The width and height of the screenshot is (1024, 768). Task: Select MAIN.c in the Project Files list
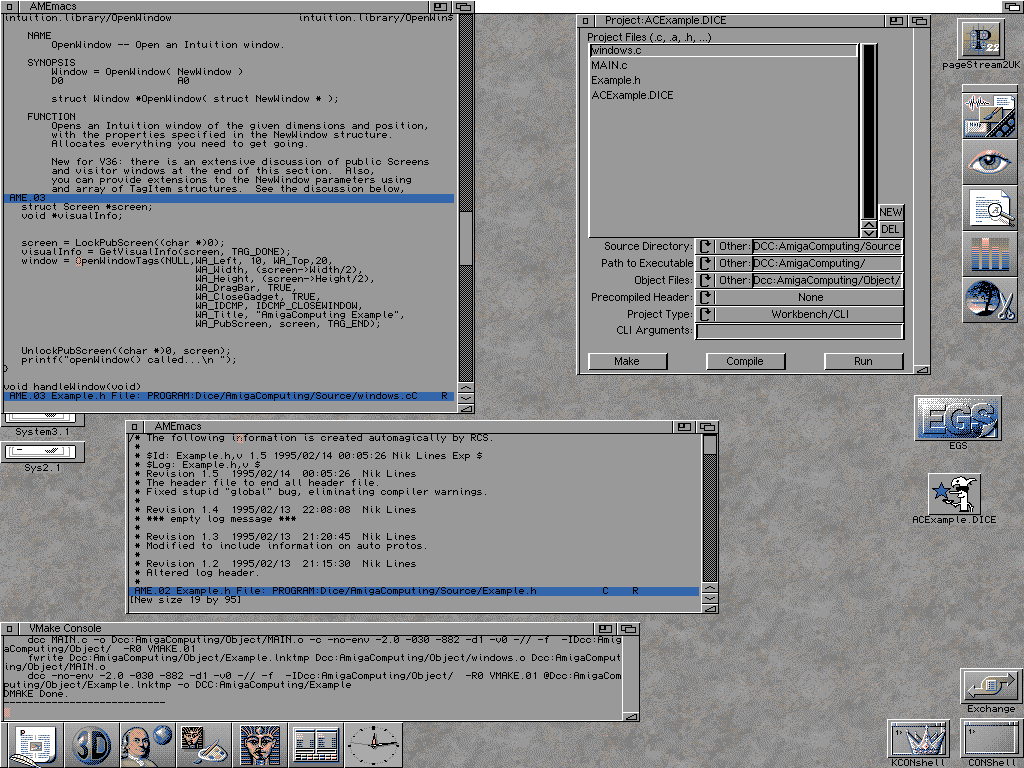pyautogui.click(x=723, y=65)
